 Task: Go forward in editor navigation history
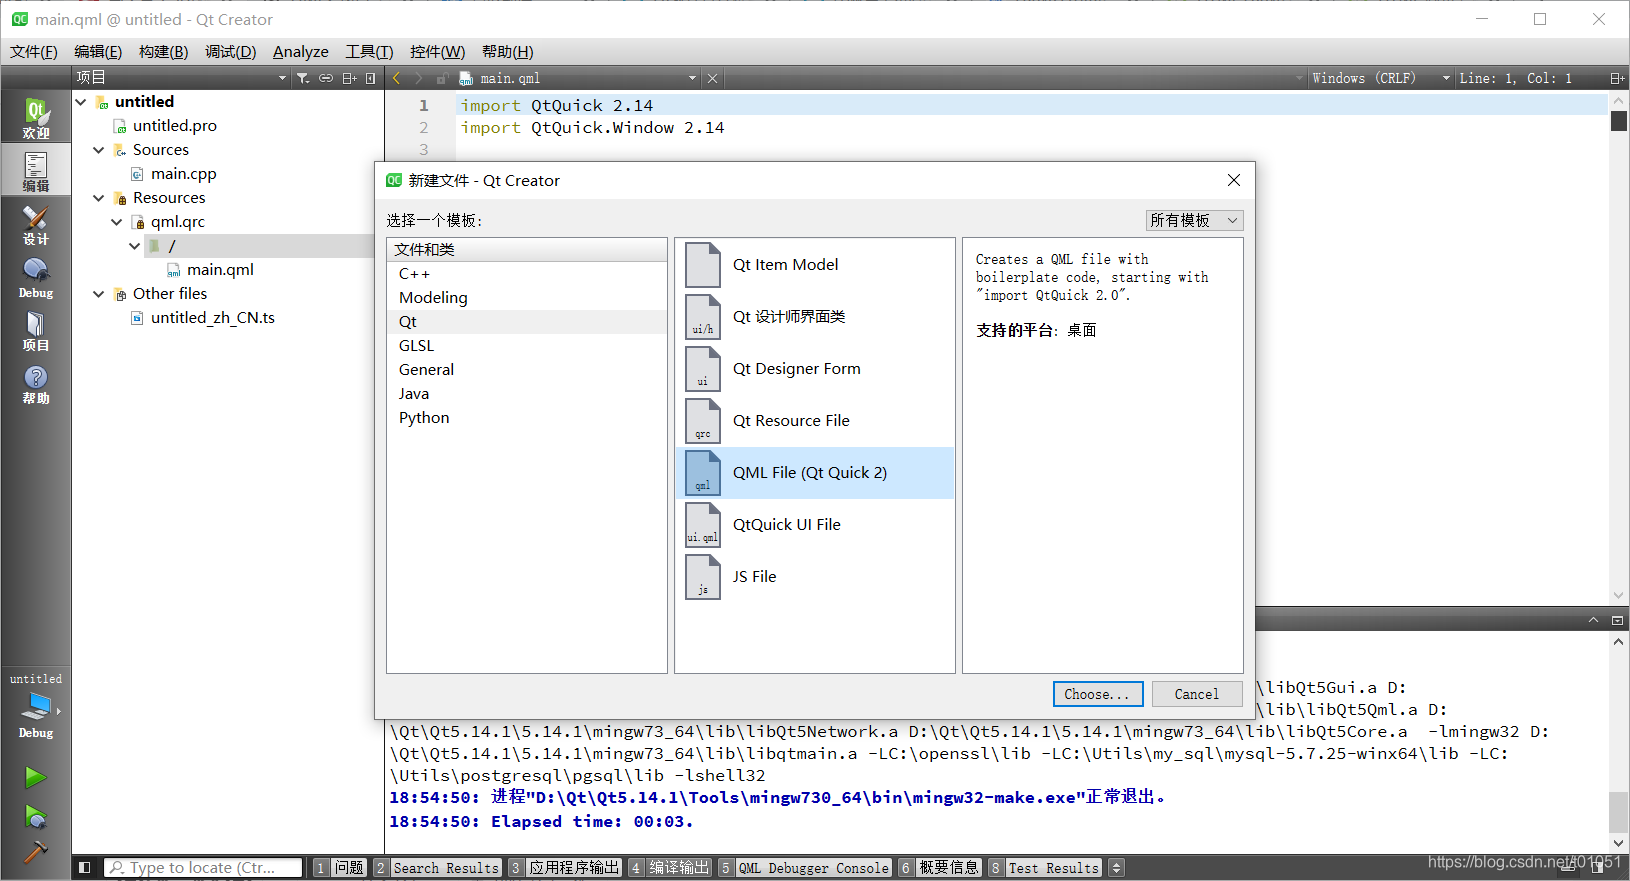[419, 78]
